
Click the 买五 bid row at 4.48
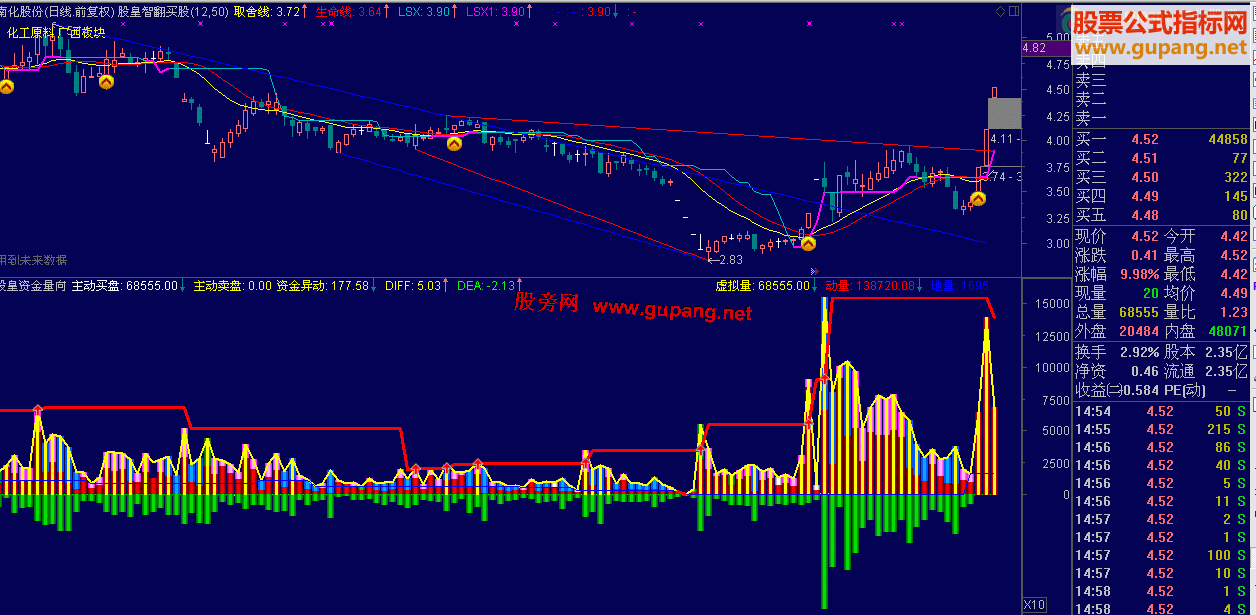pos(1161,215)
